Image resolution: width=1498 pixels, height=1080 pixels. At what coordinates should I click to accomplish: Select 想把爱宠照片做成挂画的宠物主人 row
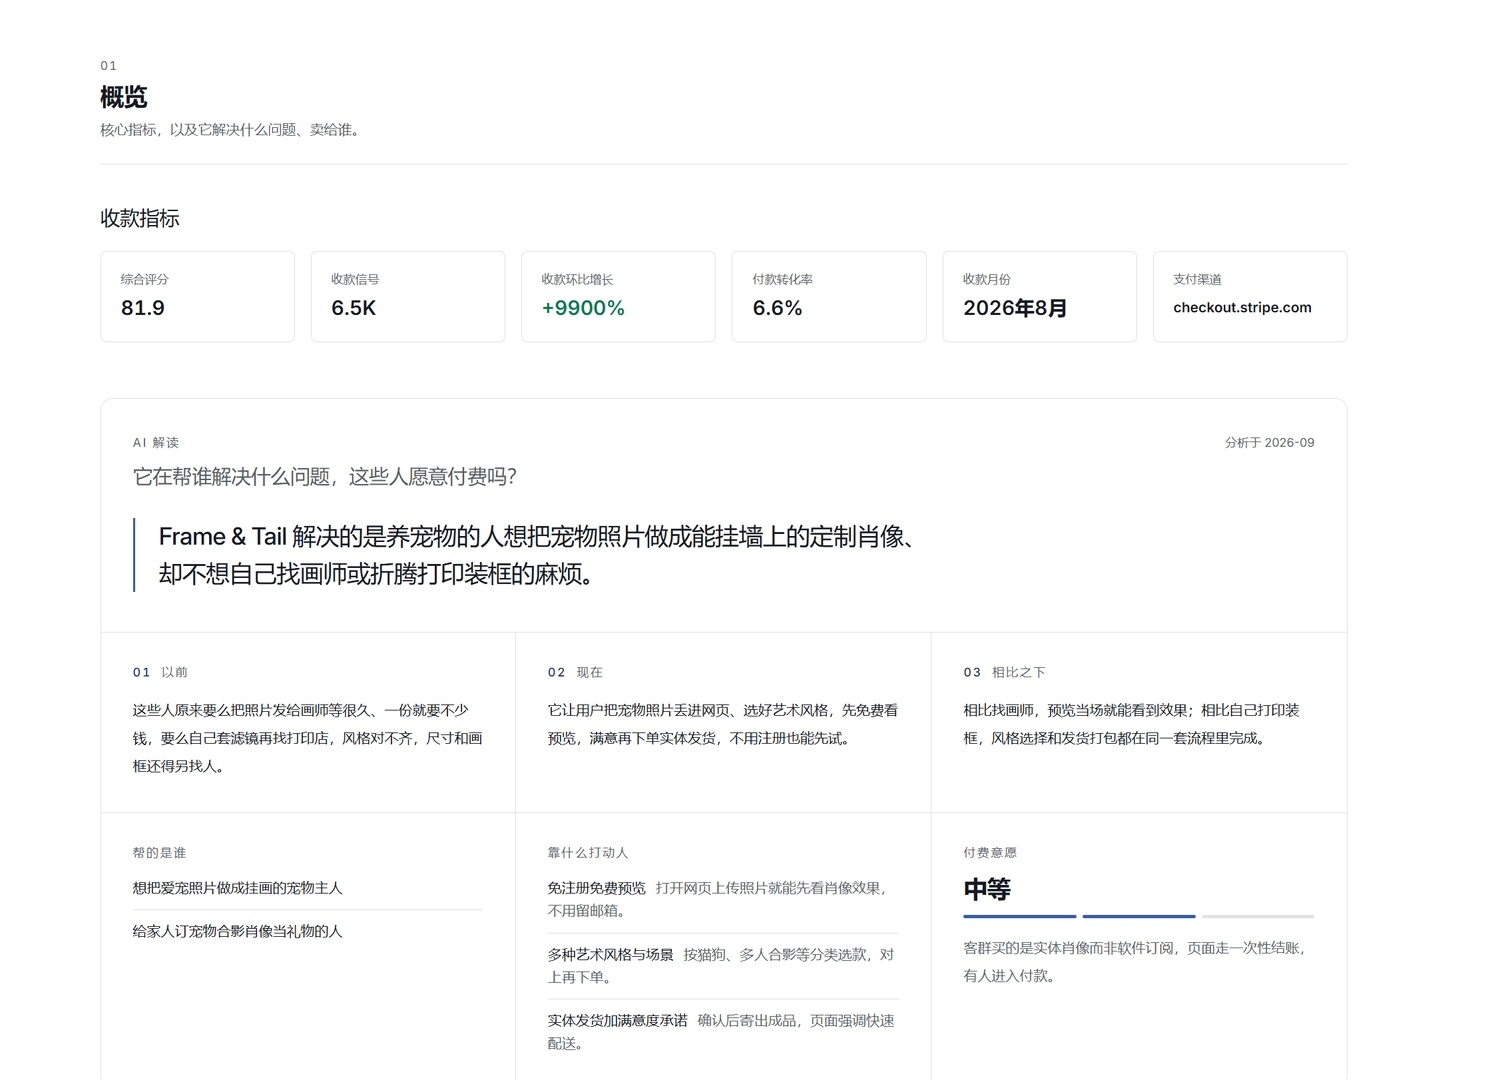click(308, 888)
